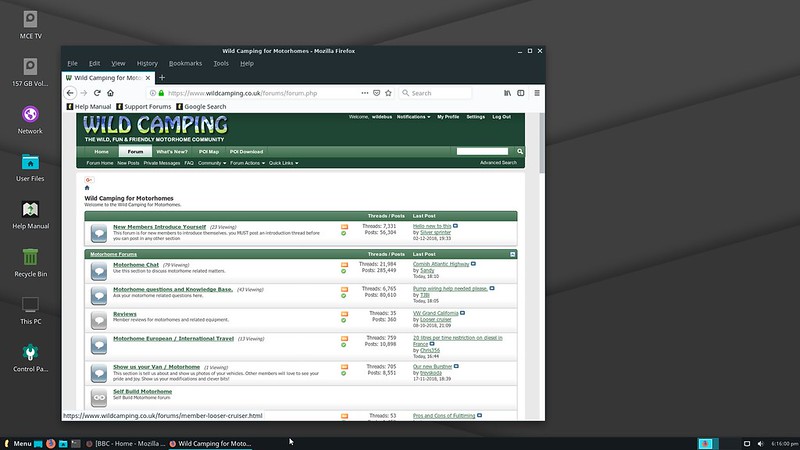Open the Bookmarks menu in Firefox

(185, 63)
